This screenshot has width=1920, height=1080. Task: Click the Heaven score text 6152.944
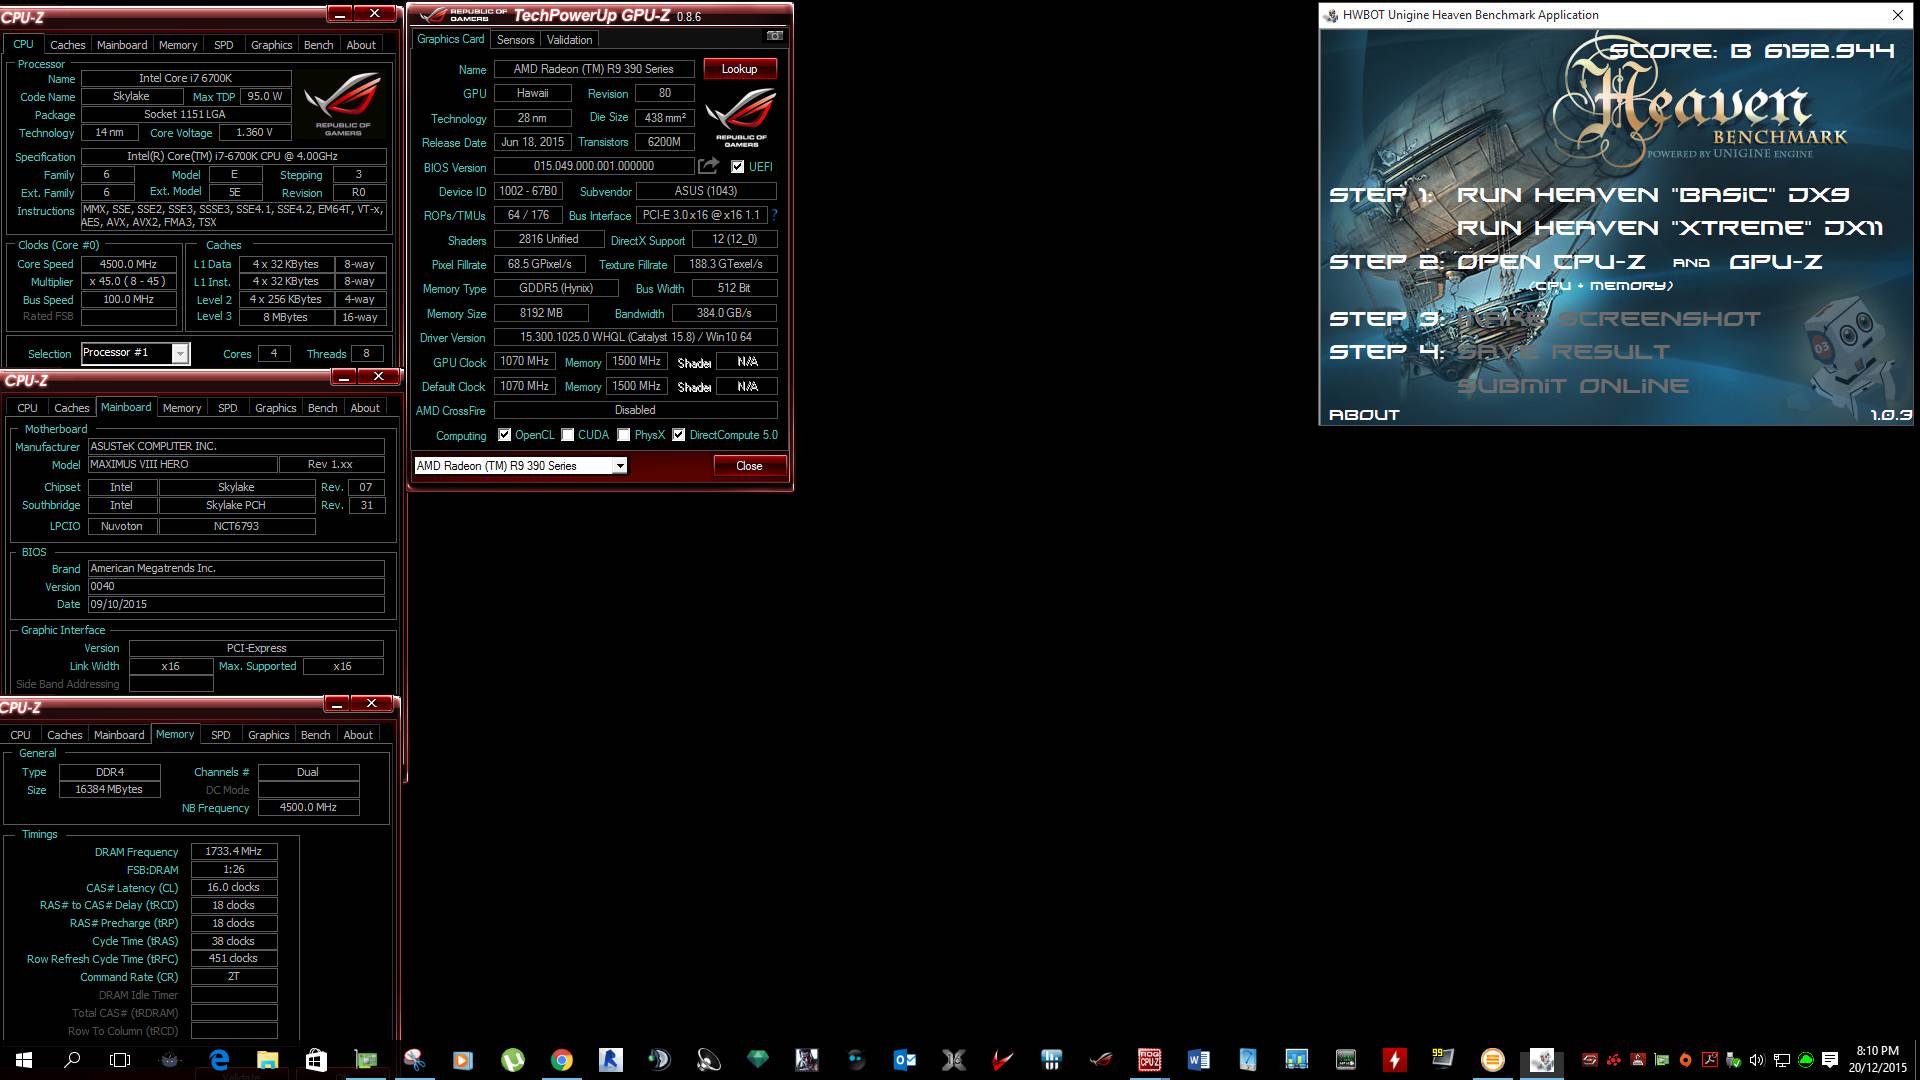(1829, 51)
